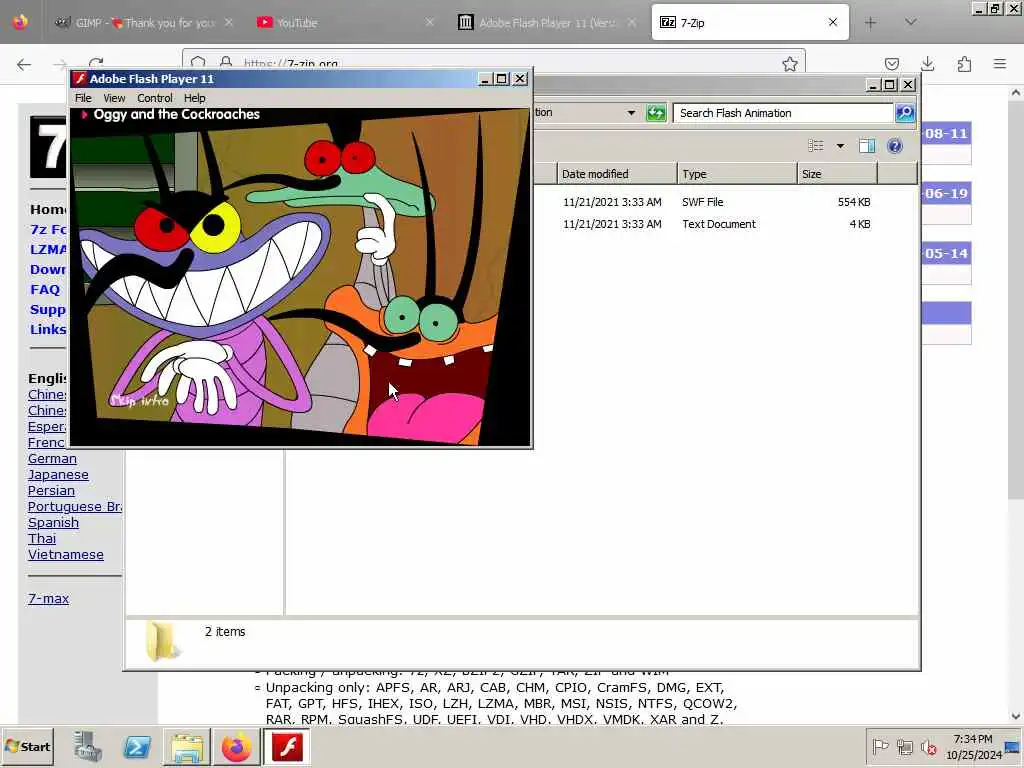Click the folder icon in details pane

pyautogui.click(x=161, y=641)
